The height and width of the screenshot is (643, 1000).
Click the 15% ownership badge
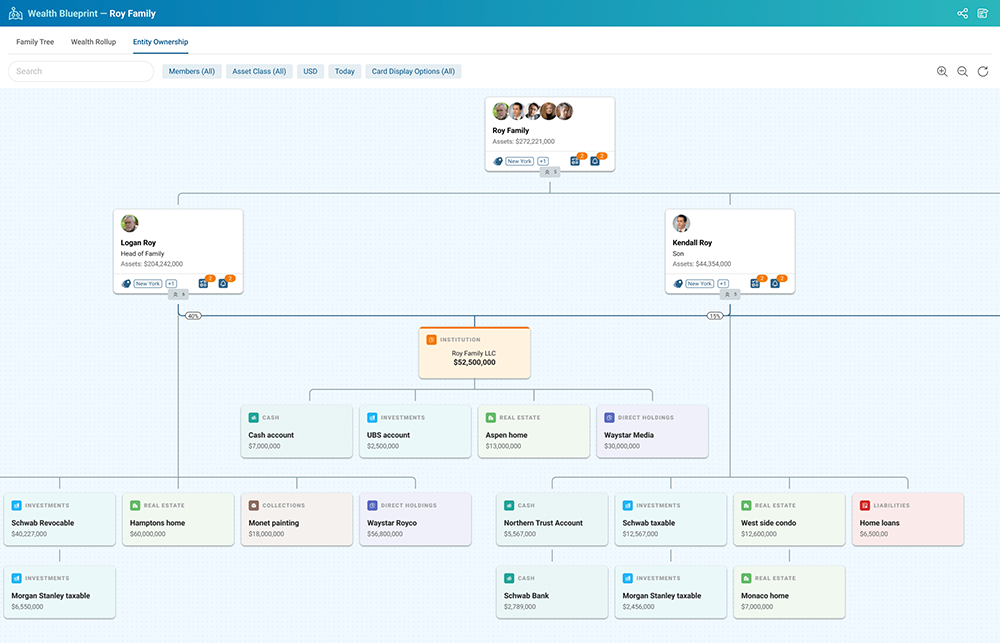point(715,316)
